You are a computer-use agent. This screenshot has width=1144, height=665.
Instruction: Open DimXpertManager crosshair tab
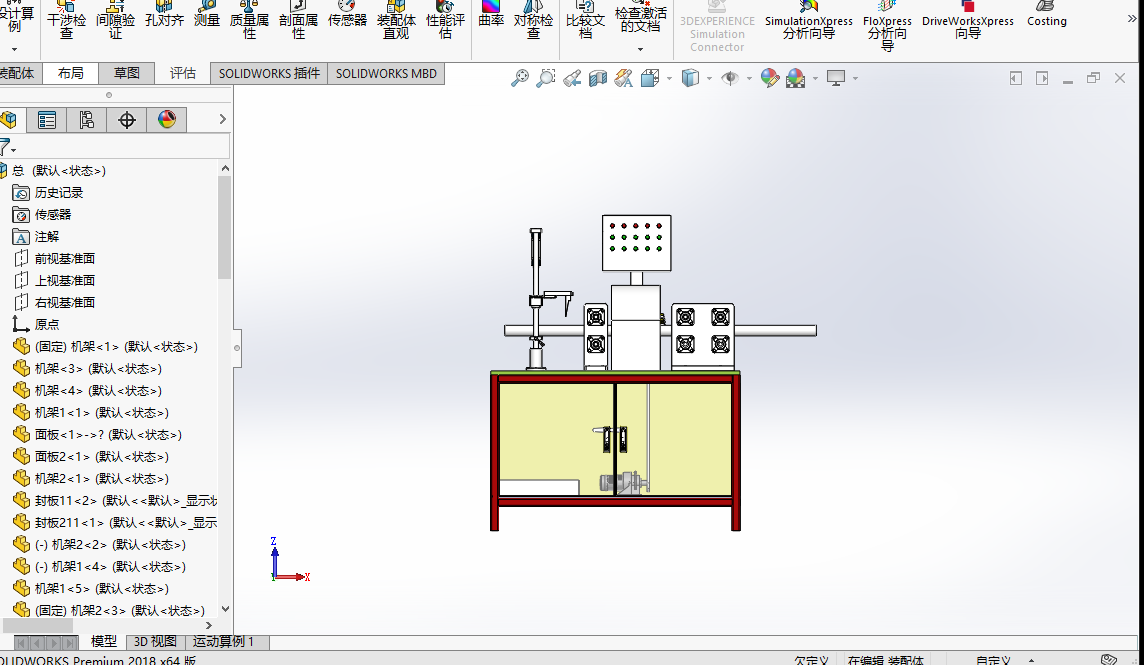(x=127, y=120)
